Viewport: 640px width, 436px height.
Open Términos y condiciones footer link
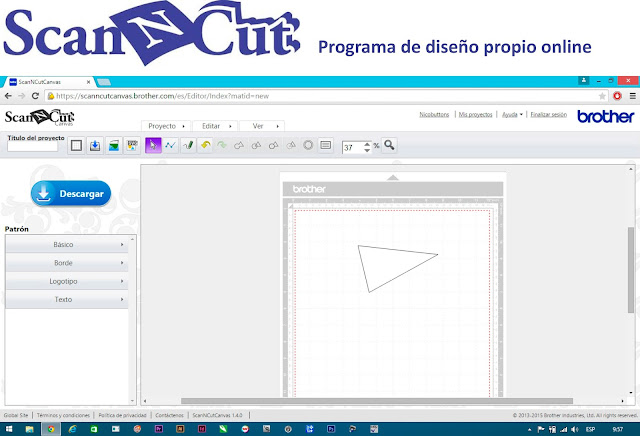pos(63,415)
